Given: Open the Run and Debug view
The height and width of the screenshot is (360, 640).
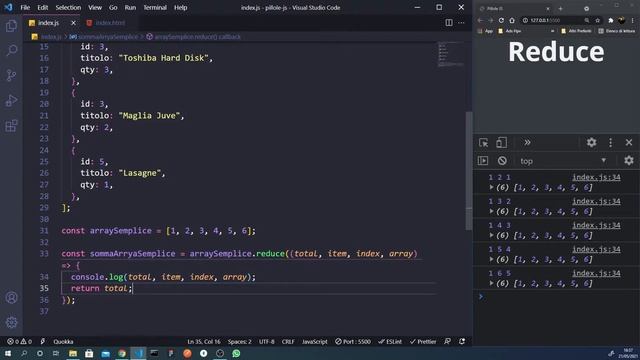Looking at the screenshot, I should [x=11, y=100].
